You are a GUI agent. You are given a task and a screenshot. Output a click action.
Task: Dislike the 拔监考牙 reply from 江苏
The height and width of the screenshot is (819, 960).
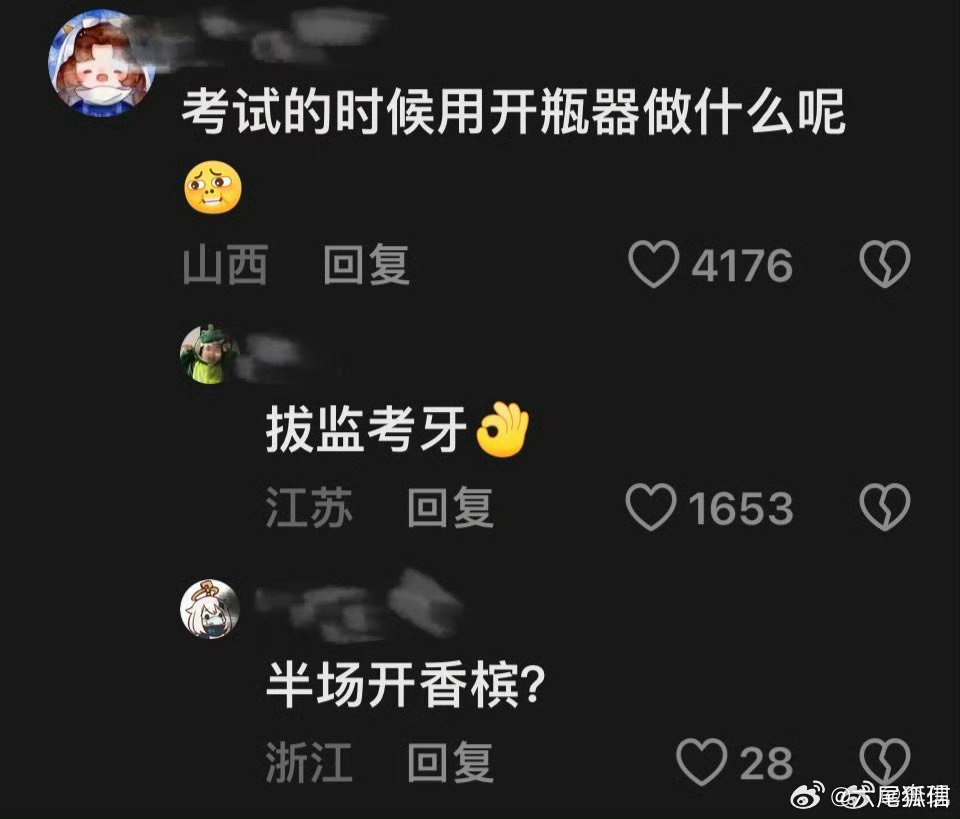885,507
